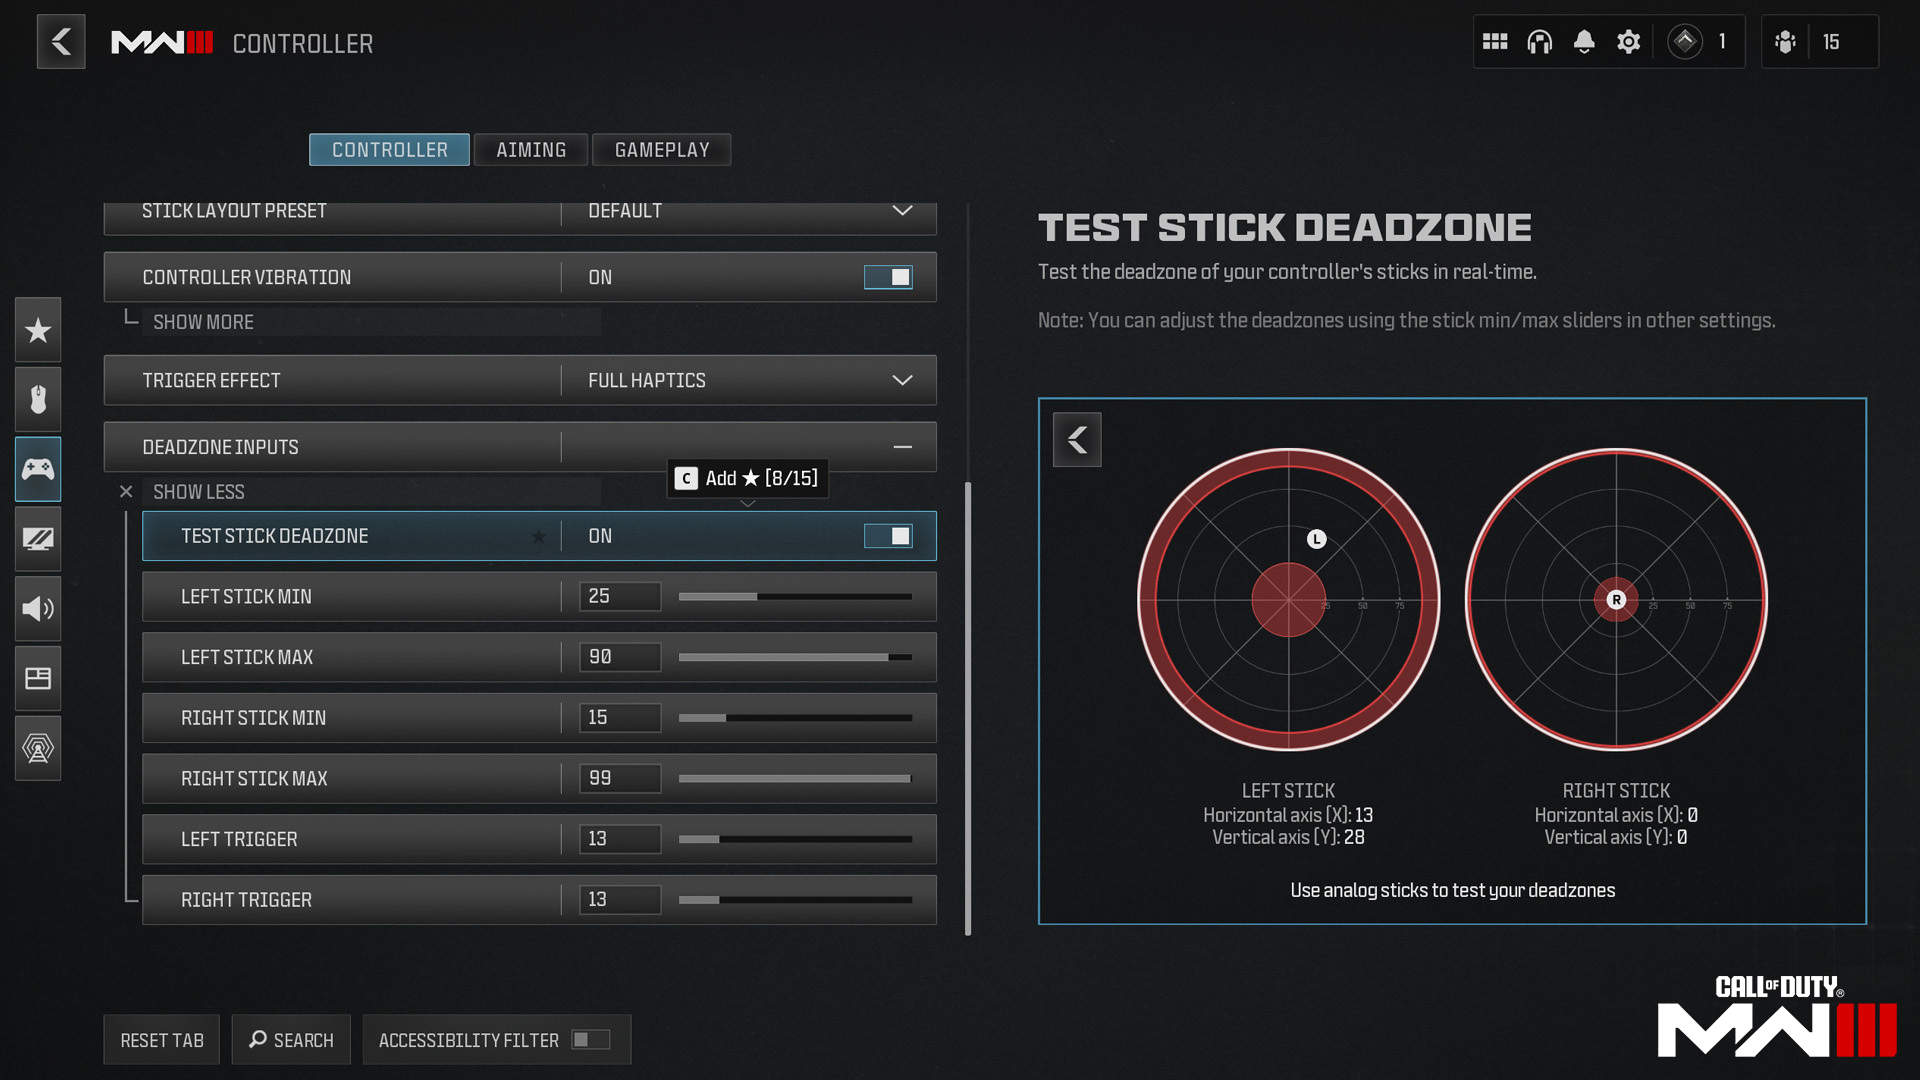The image size is (1920, 1080).
Task: Click the Audio/Sound icon in sidebar
Action: [37, 608]
